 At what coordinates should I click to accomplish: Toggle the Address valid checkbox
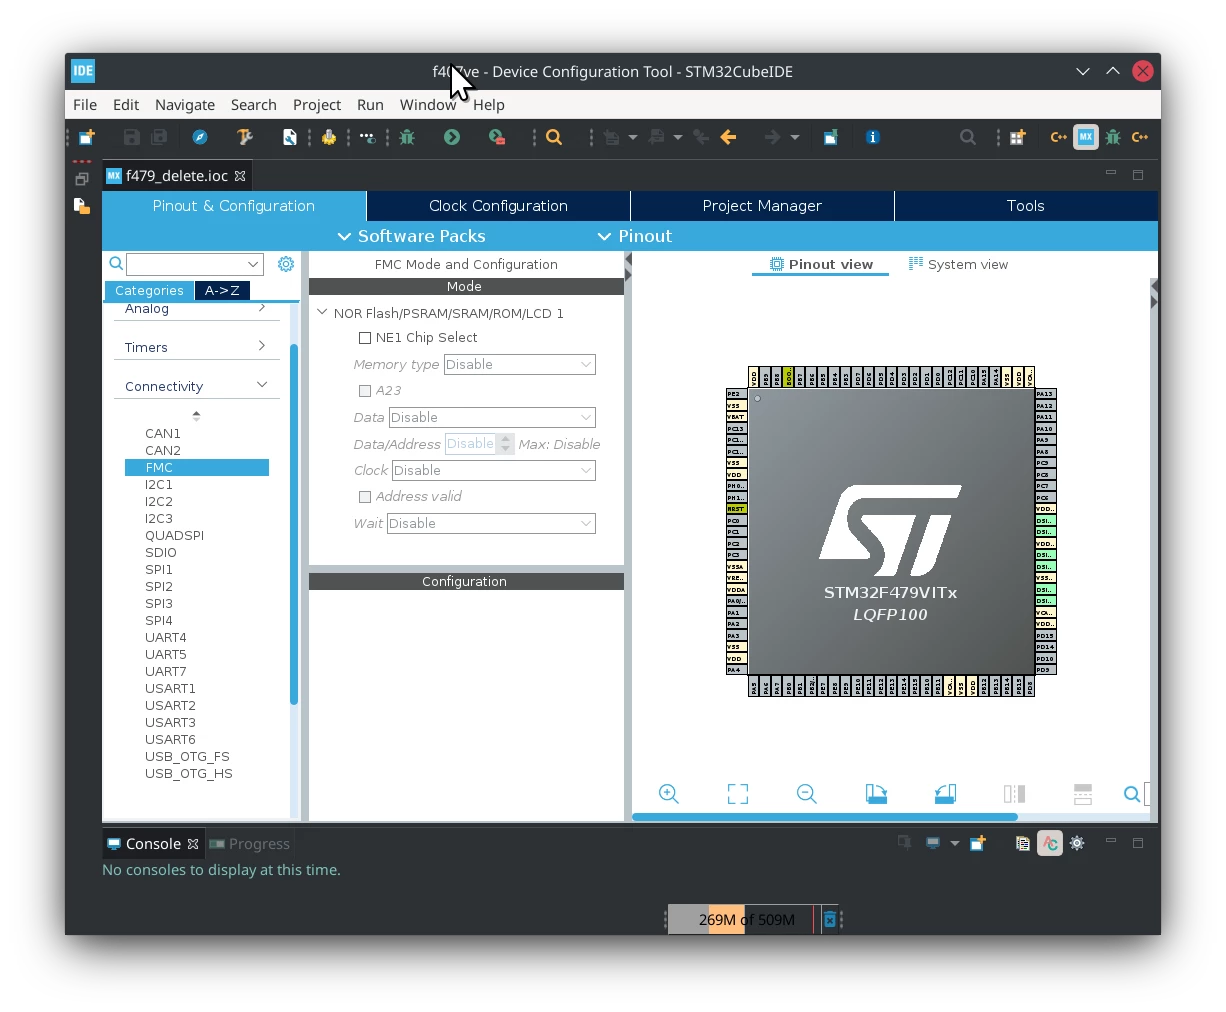pos(365,497)
